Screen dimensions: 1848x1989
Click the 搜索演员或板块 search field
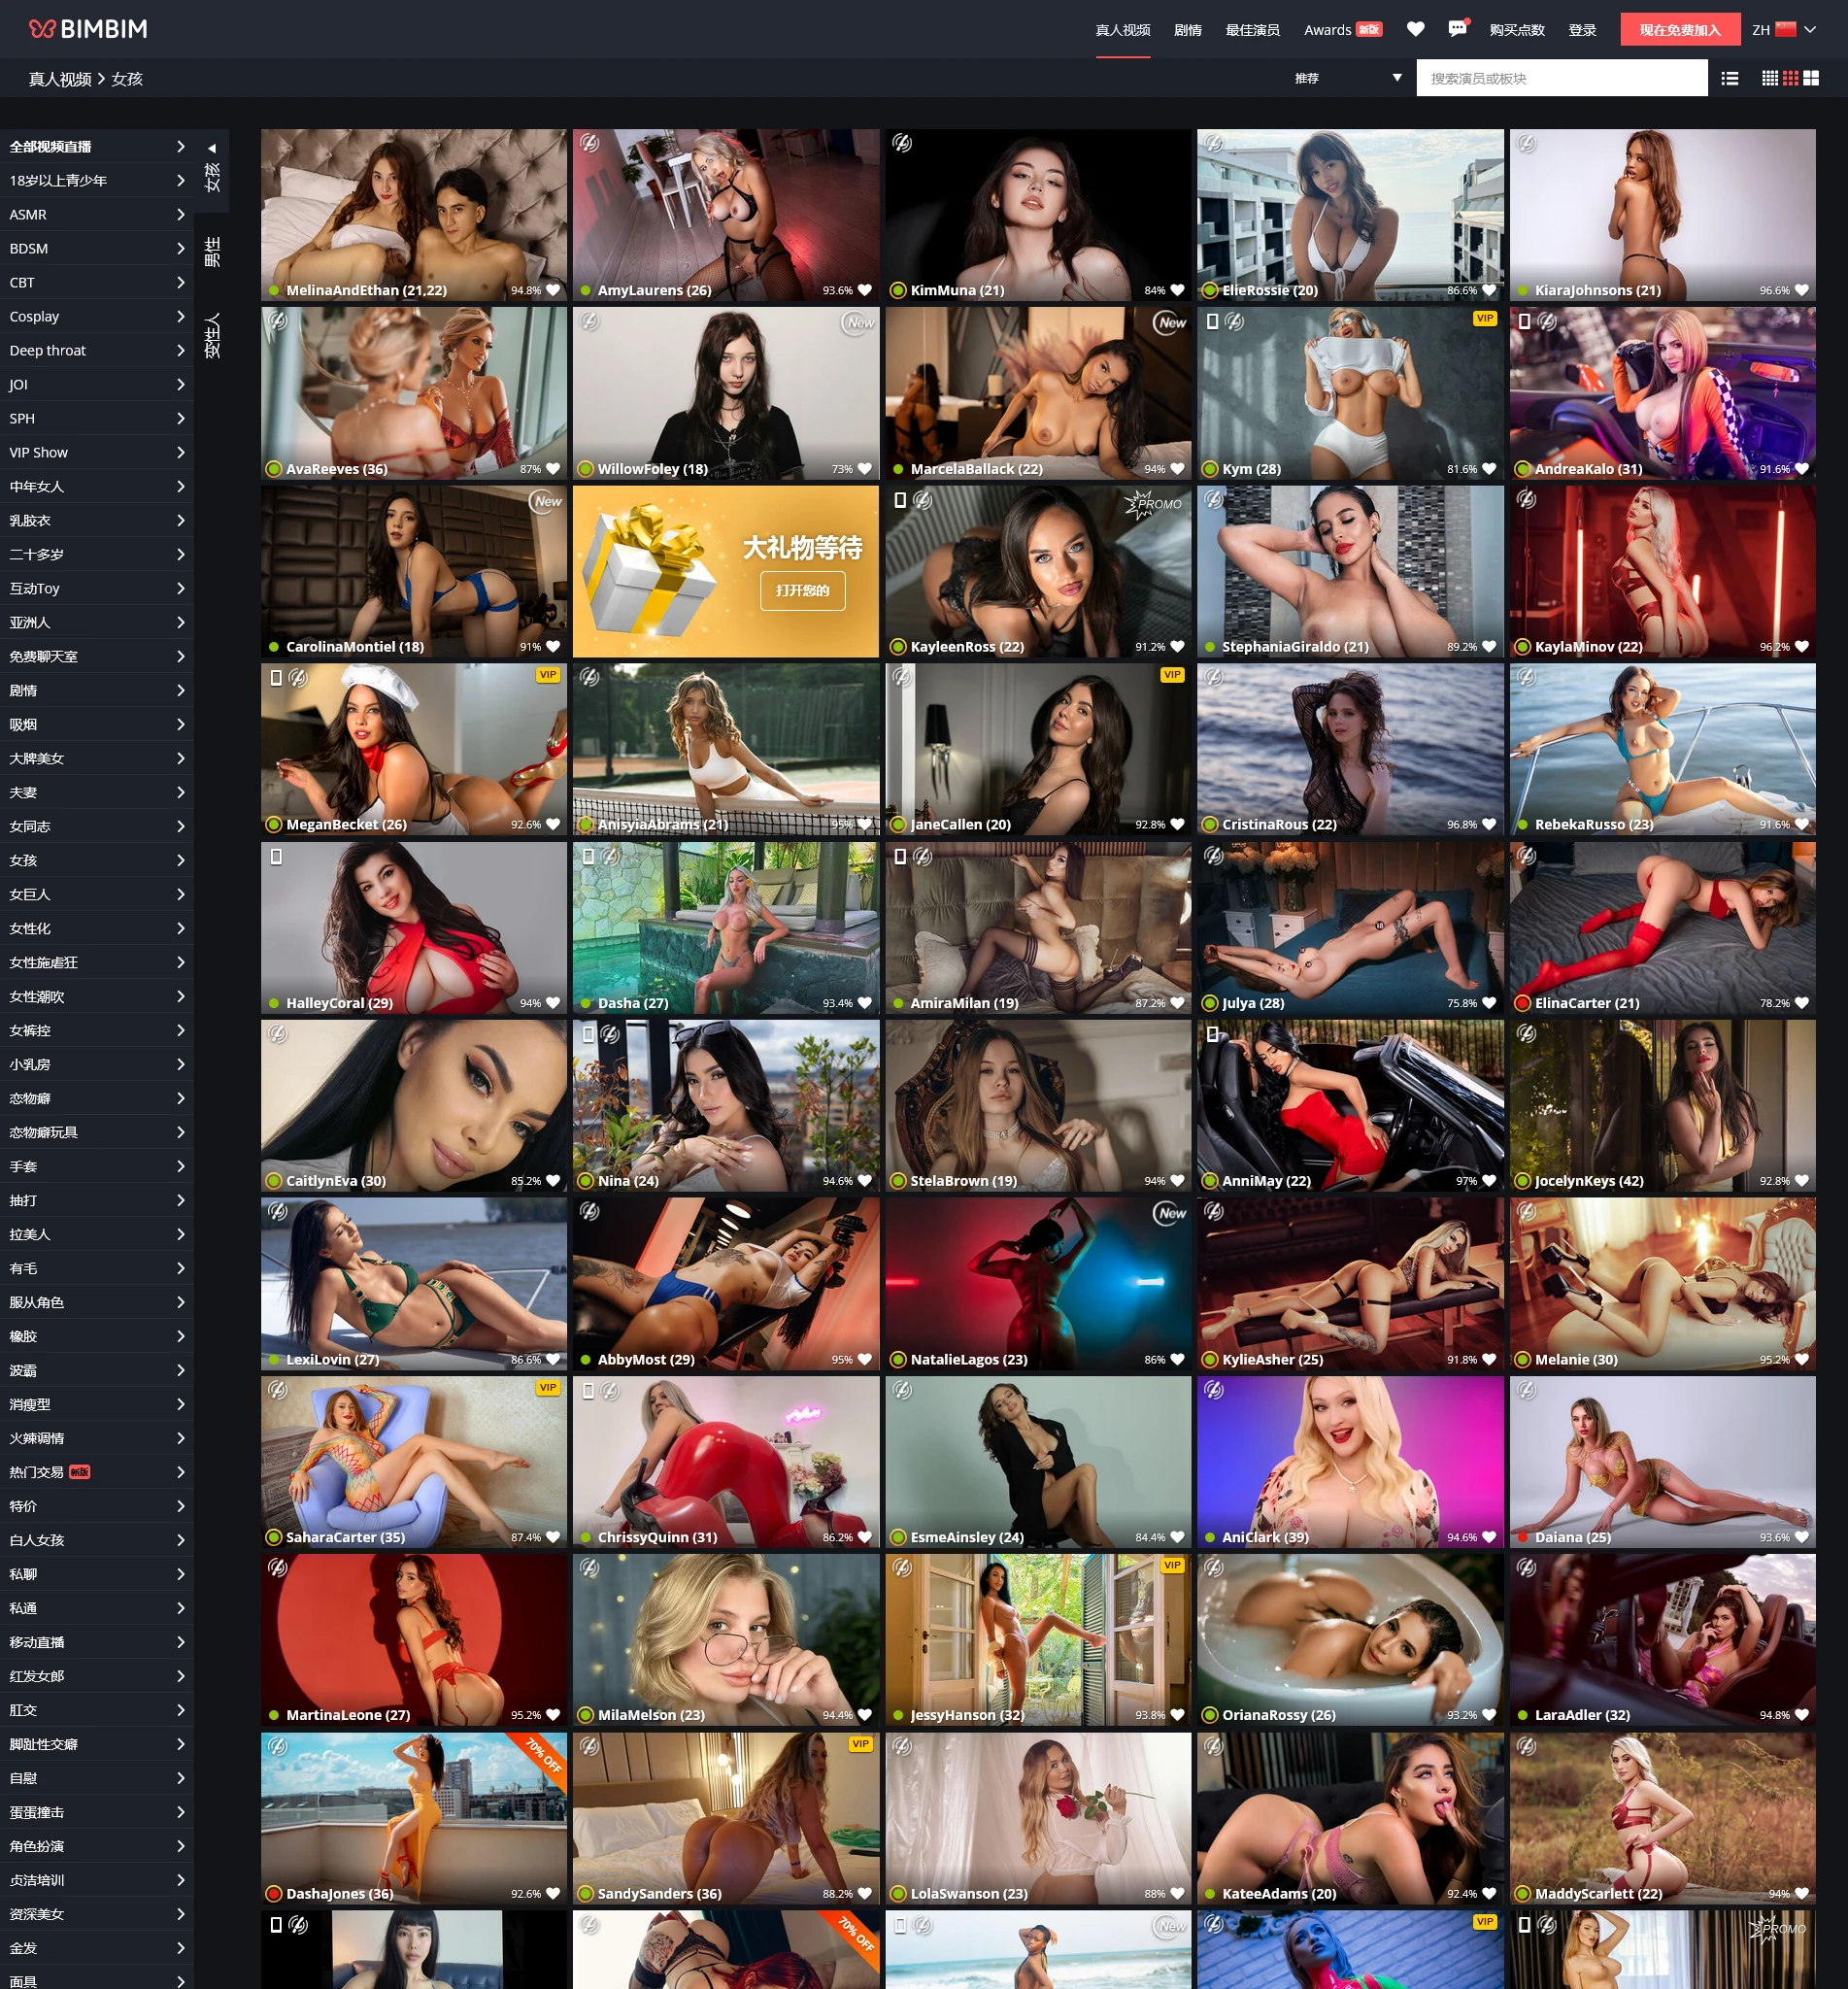(1561, 78)
